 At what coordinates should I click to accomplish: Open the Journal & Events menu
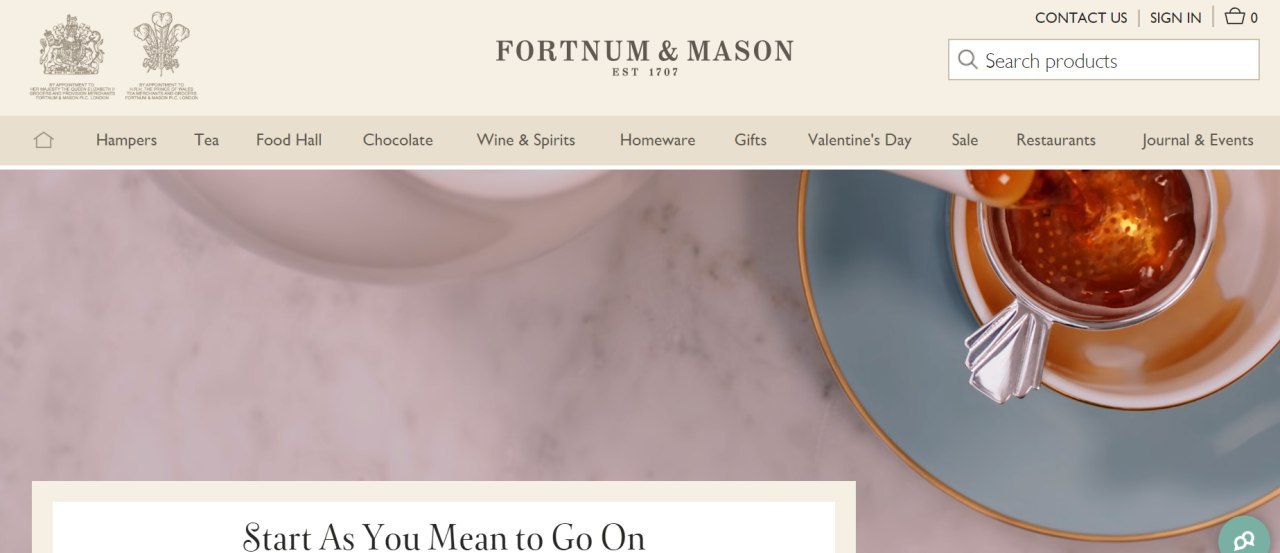1198,140
